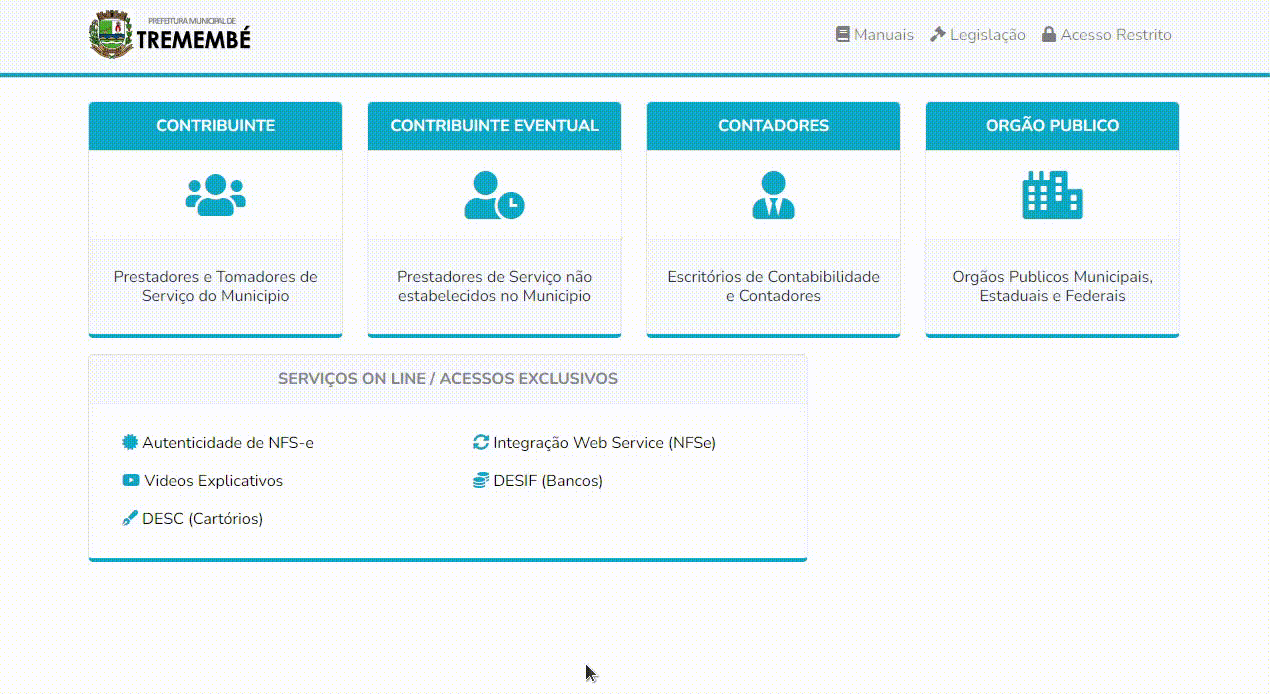The height and width of the screenshot is (694, 1270).
Task: Open the DESC (Cartórios) link
Action: [203, 518]
